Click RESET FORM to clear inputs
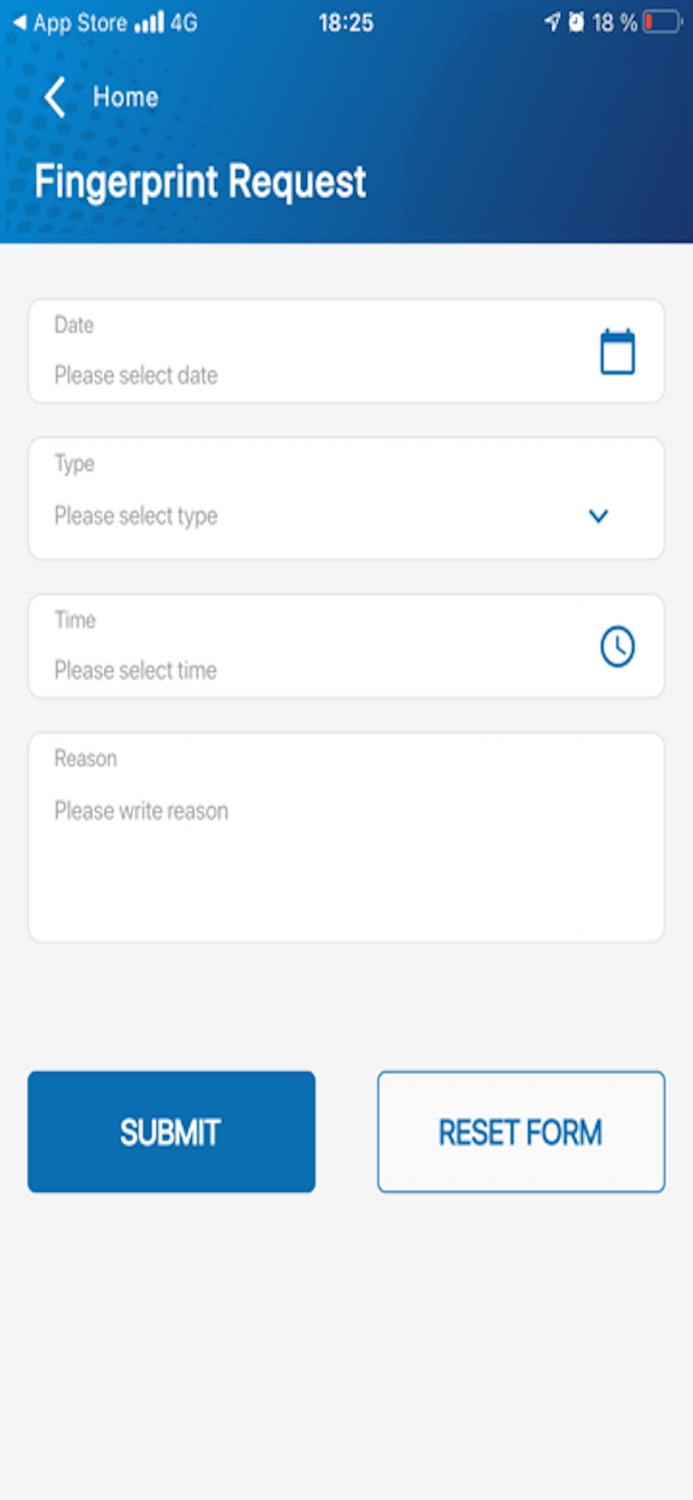The image size is (693, 1500). click(520, 1131)
